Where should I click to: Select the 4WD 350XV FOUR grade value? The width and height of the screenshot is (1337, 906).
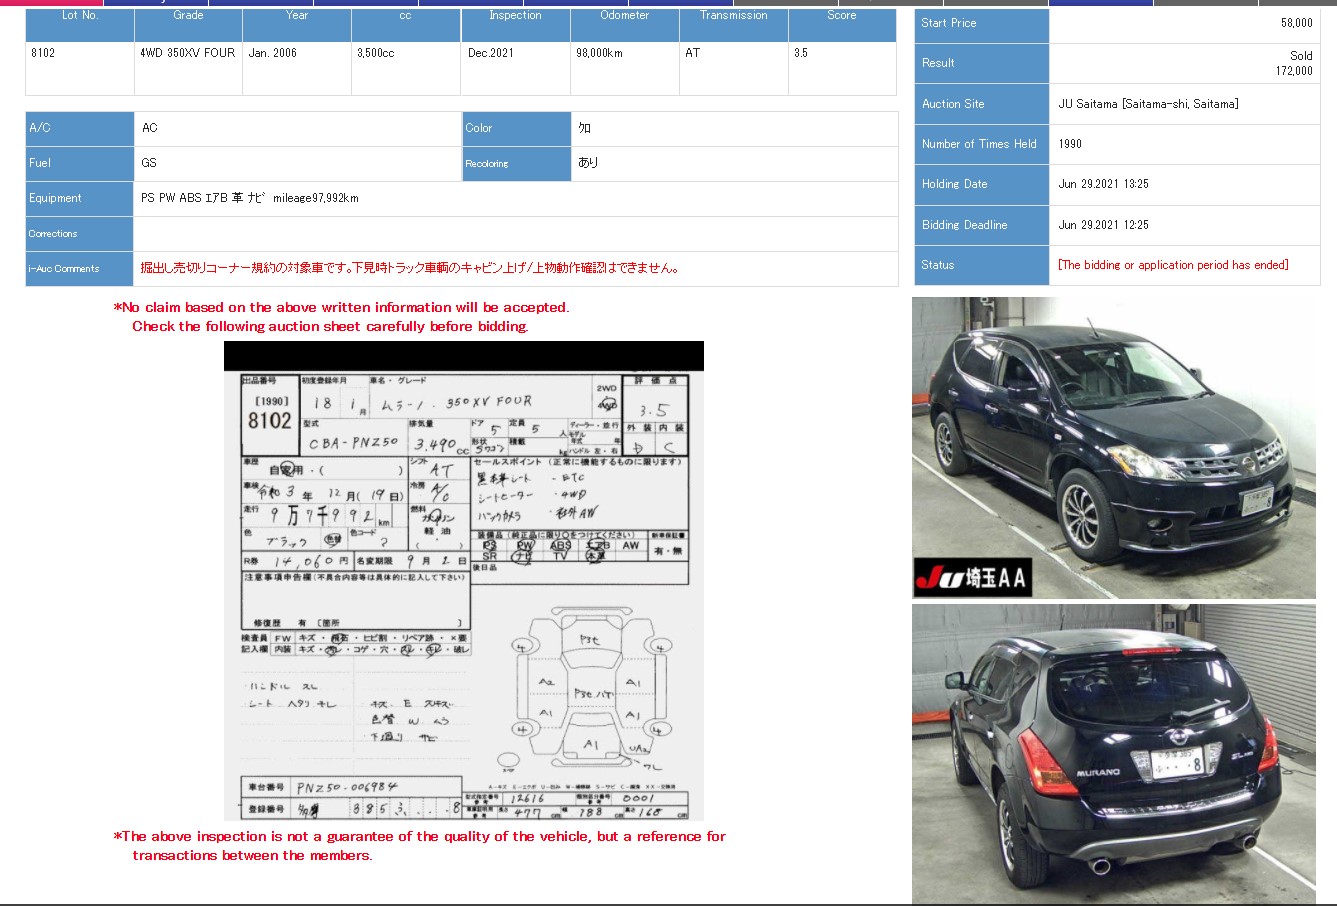(188, 53)
